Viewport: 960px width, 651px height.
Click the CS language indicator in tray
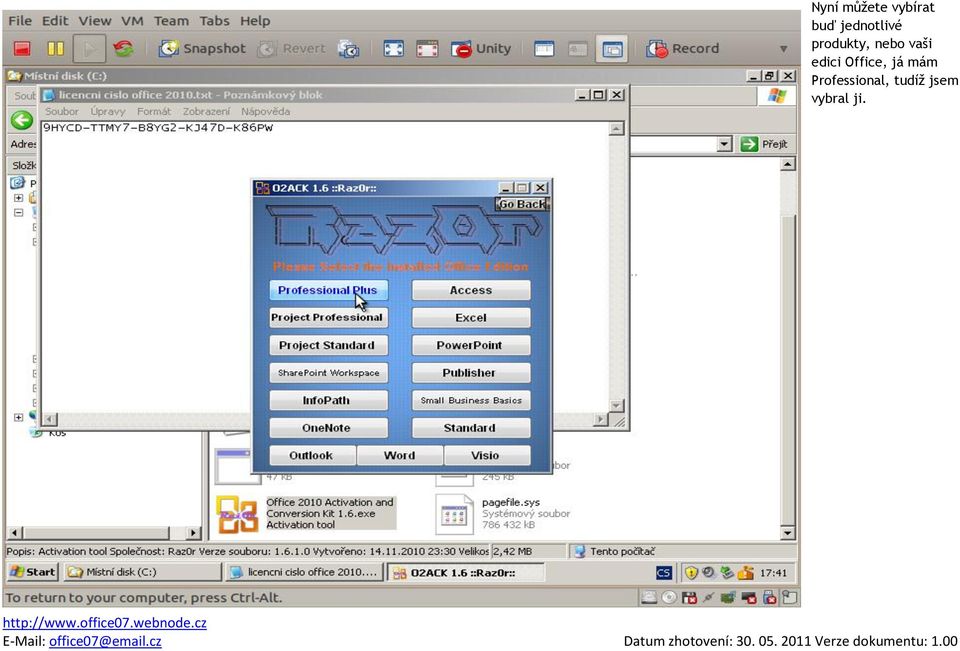(x=664, y=573)
